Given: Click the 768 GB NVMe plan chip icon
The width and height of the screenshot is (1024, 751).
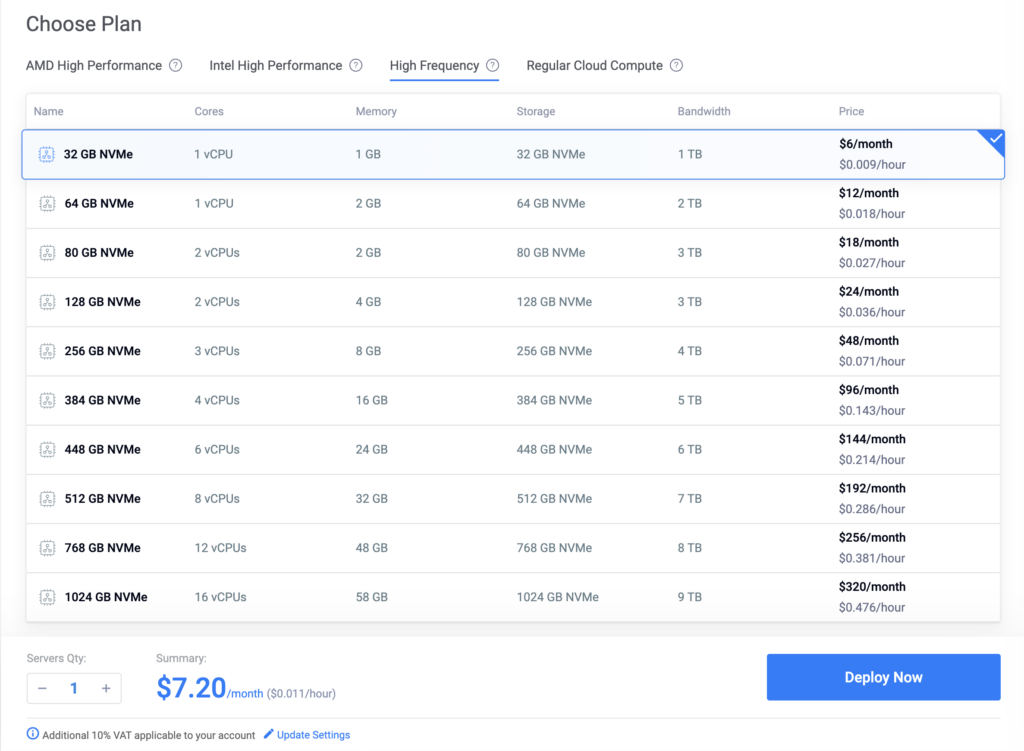Looking at the screenshot, I should [x=47, y=548].
